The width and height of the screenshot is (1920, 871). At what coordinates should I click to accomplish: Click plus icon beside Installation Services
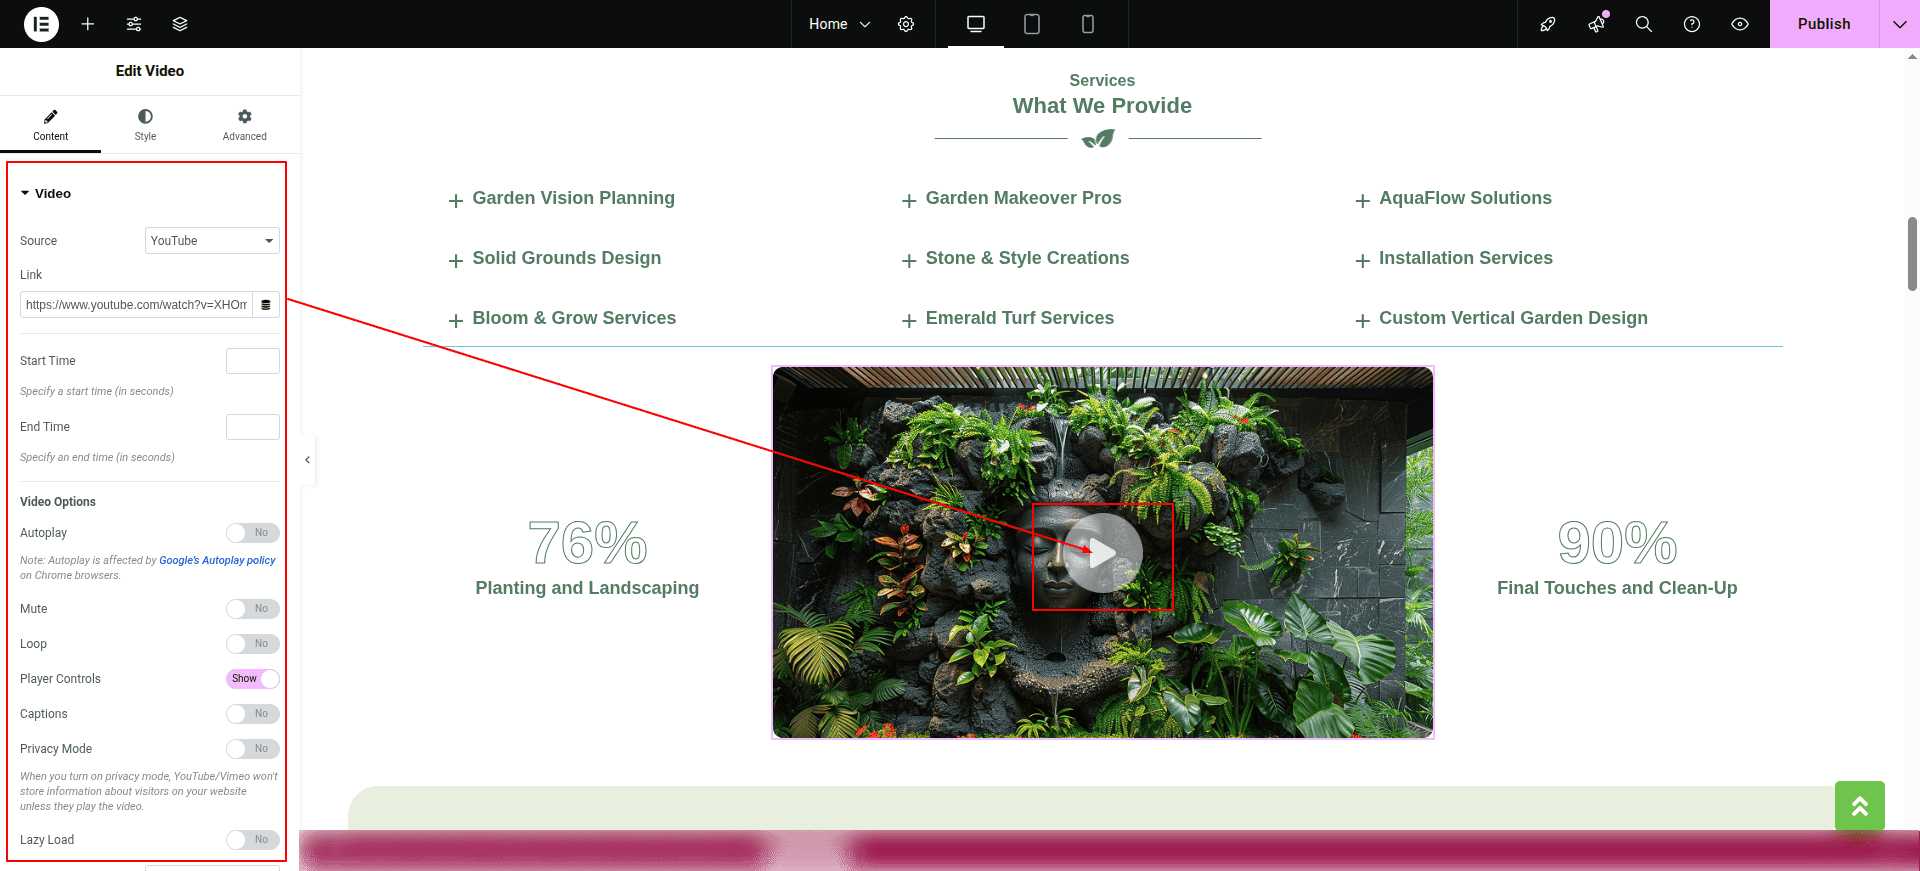(1362, 261)
